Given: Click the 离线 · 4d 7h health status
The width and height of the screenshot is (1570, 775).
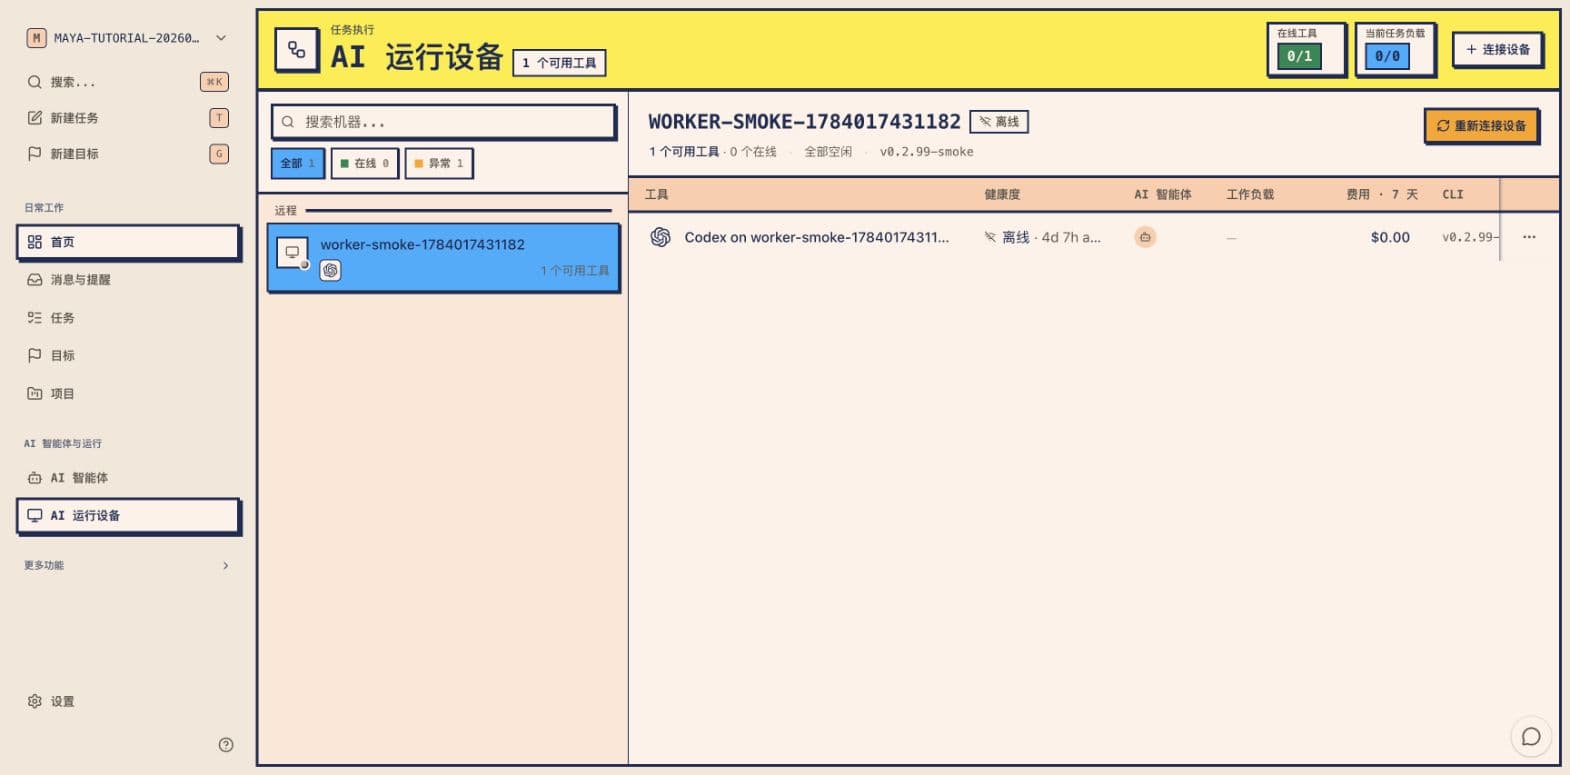Looking at the screenshot, I should [x=1042, y=238].
